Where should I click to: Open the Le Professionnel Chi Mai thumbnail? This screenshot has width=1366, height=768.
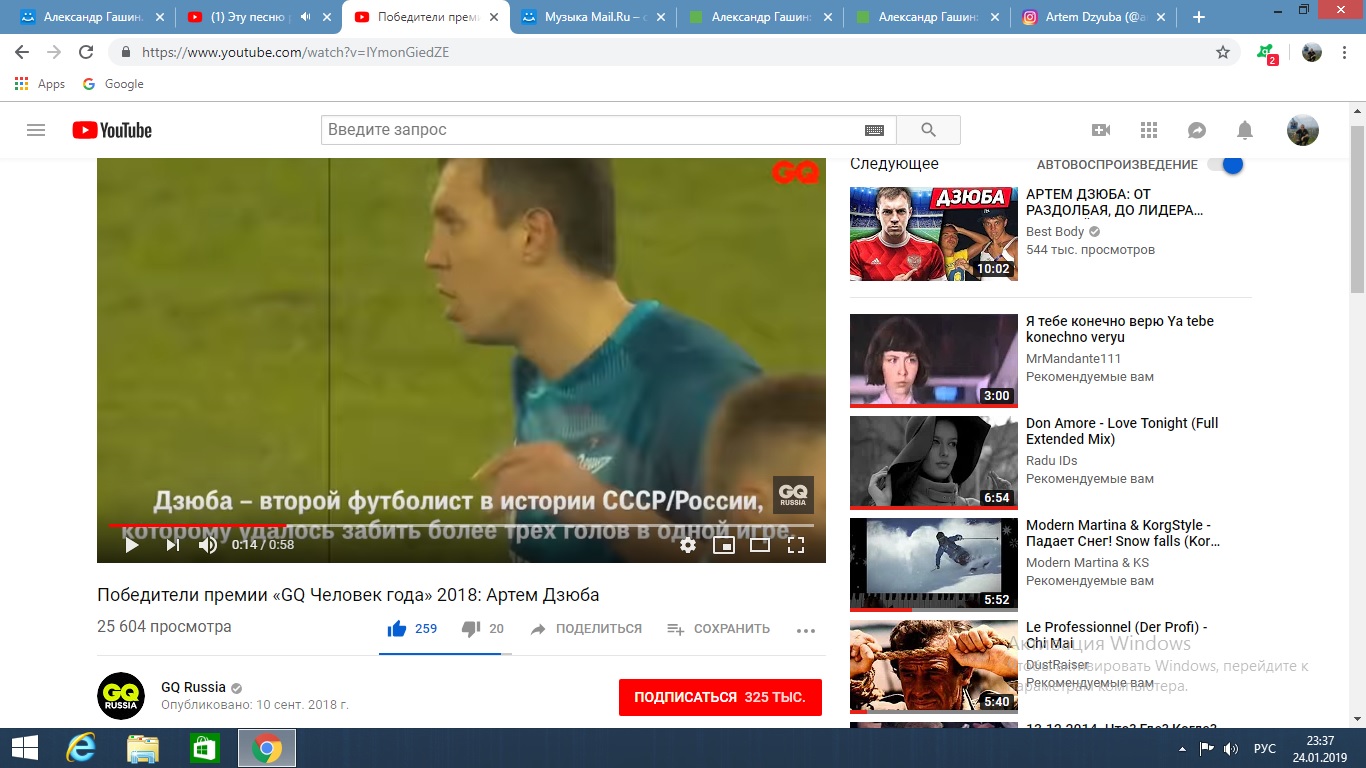tap(934, 667)
